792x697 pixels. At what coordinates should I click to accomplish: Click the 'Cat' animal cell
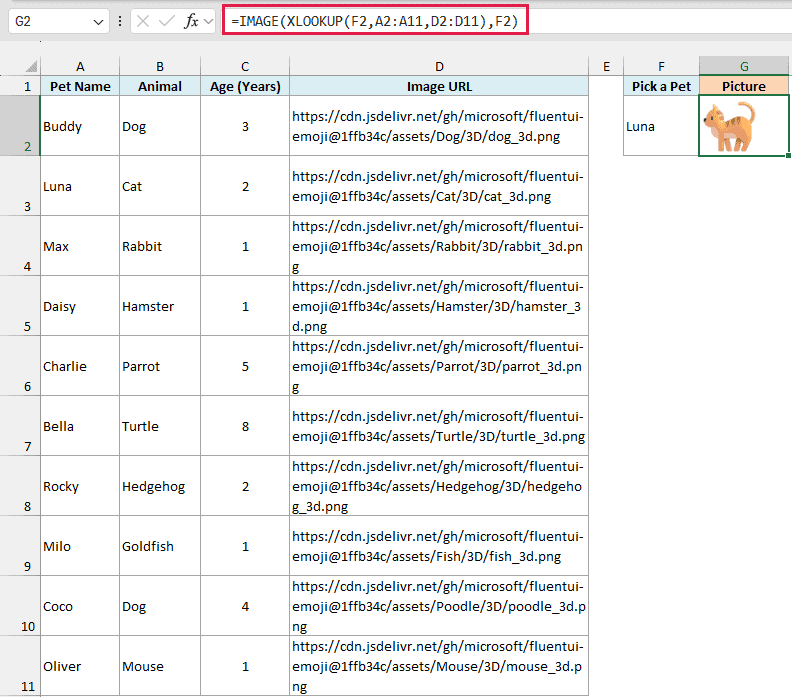[160, 186]
